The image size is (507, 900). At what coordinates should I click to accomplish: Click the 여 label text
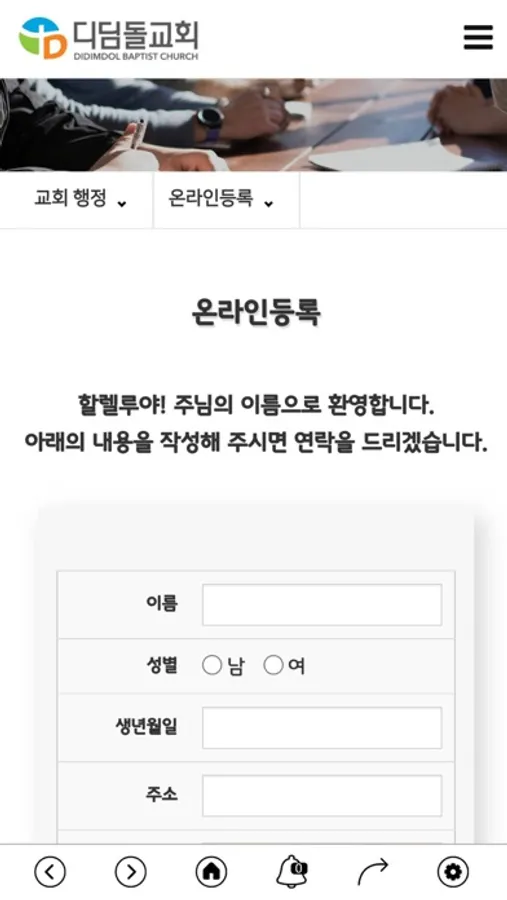tap(296, 666)
